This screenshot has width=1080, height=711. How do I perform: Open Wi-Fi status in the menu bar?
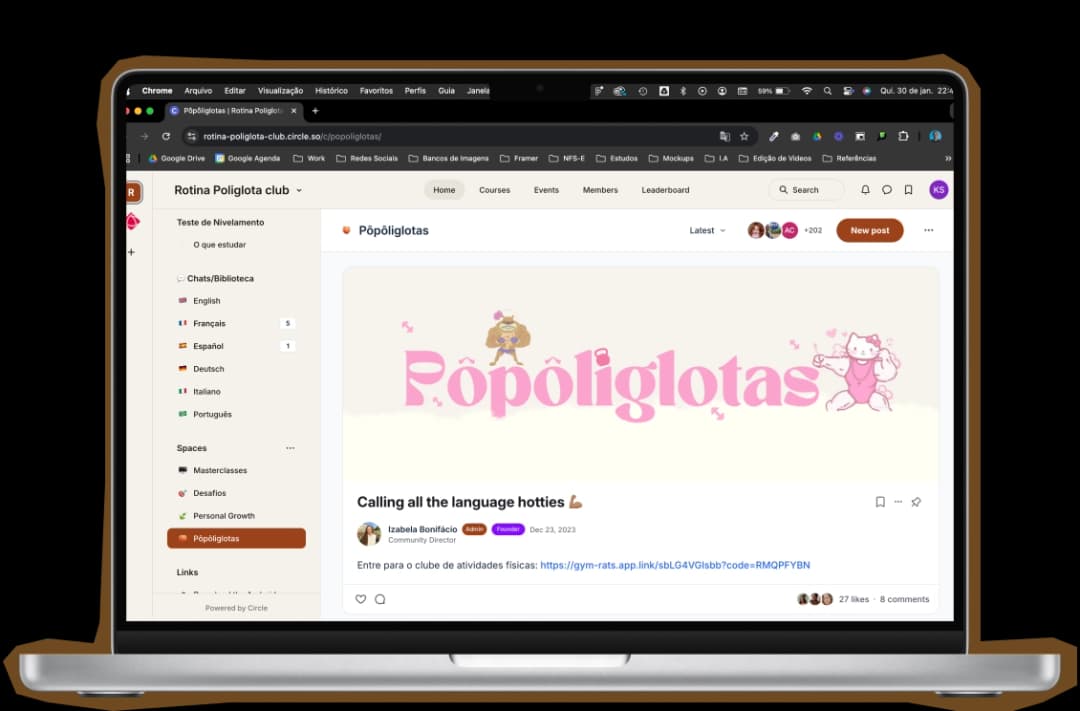coord(806,91)
